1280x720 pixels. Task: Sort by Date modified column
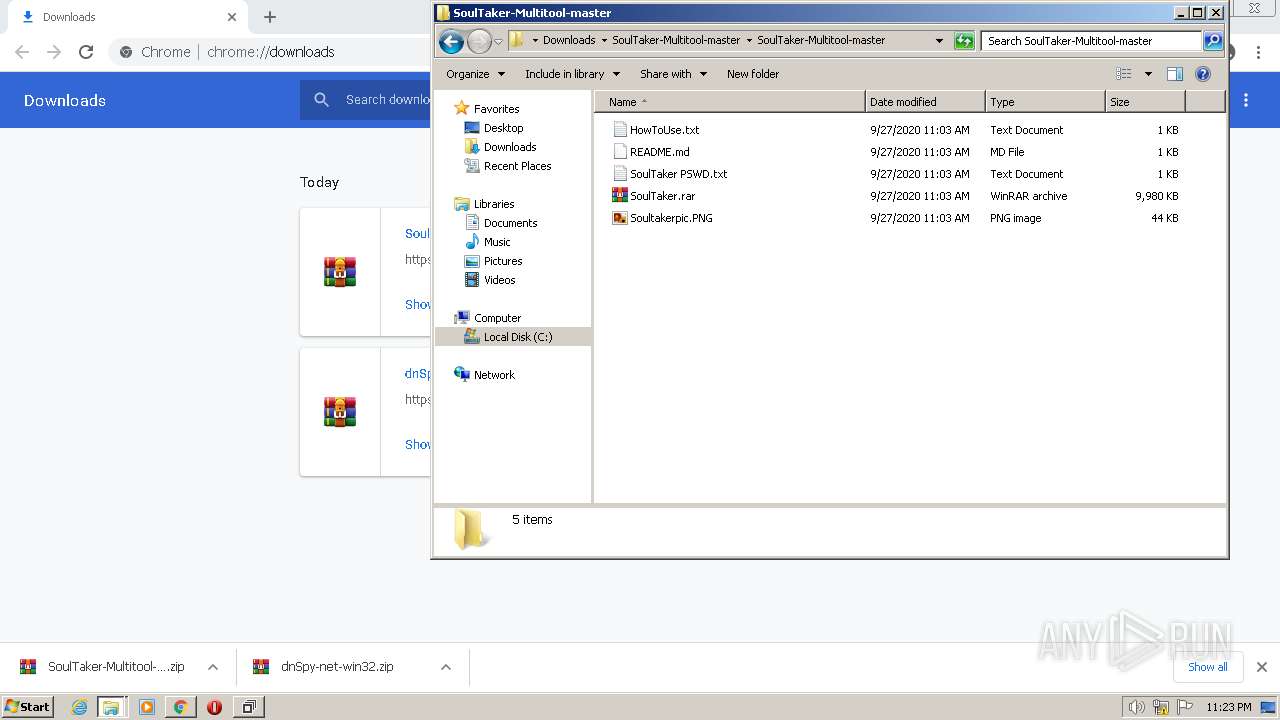pyautogui.click(x=925, y=102)
